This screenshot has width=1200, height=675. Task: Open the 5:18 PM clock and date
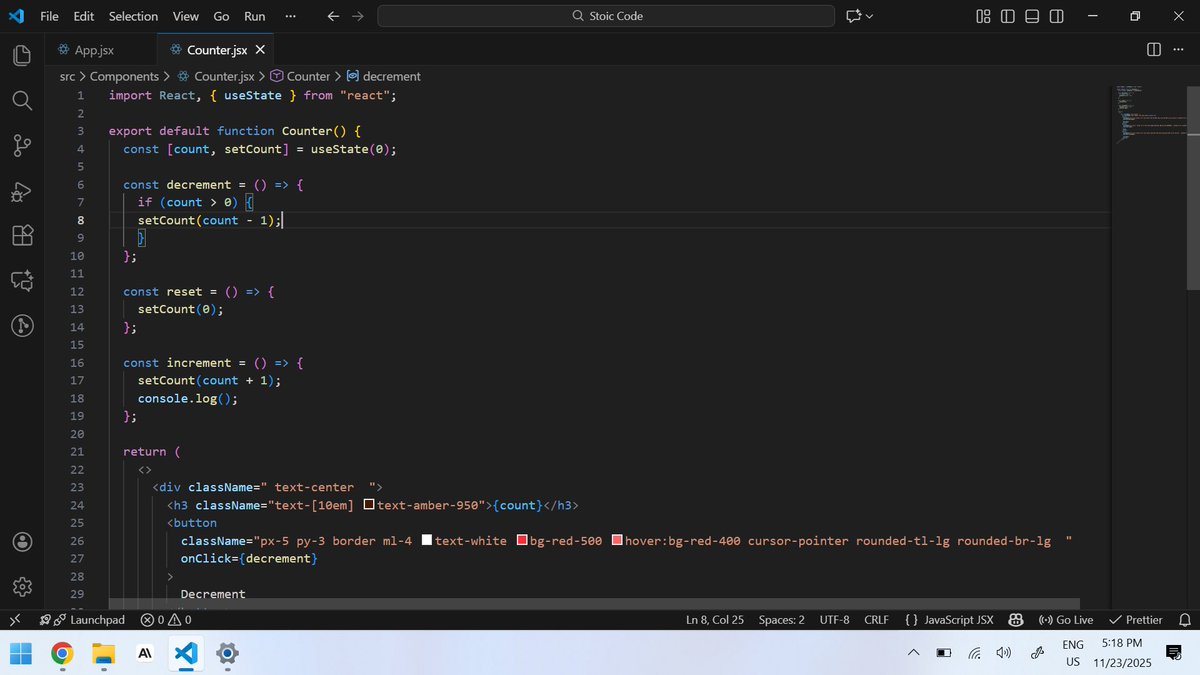pyautogui.click(x=1122, y=653)
